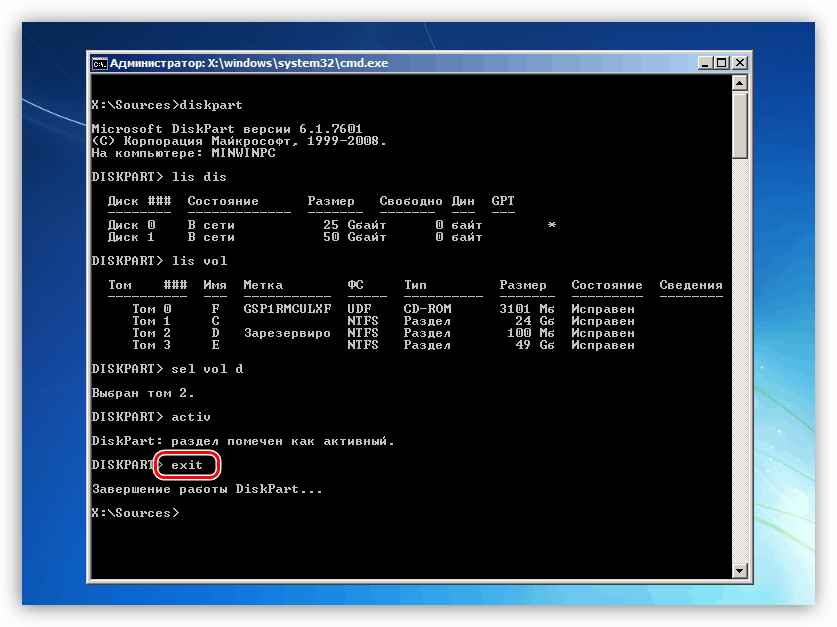Click the scrollbar up arrow
The image size is (837, 627).
(739, 83)
